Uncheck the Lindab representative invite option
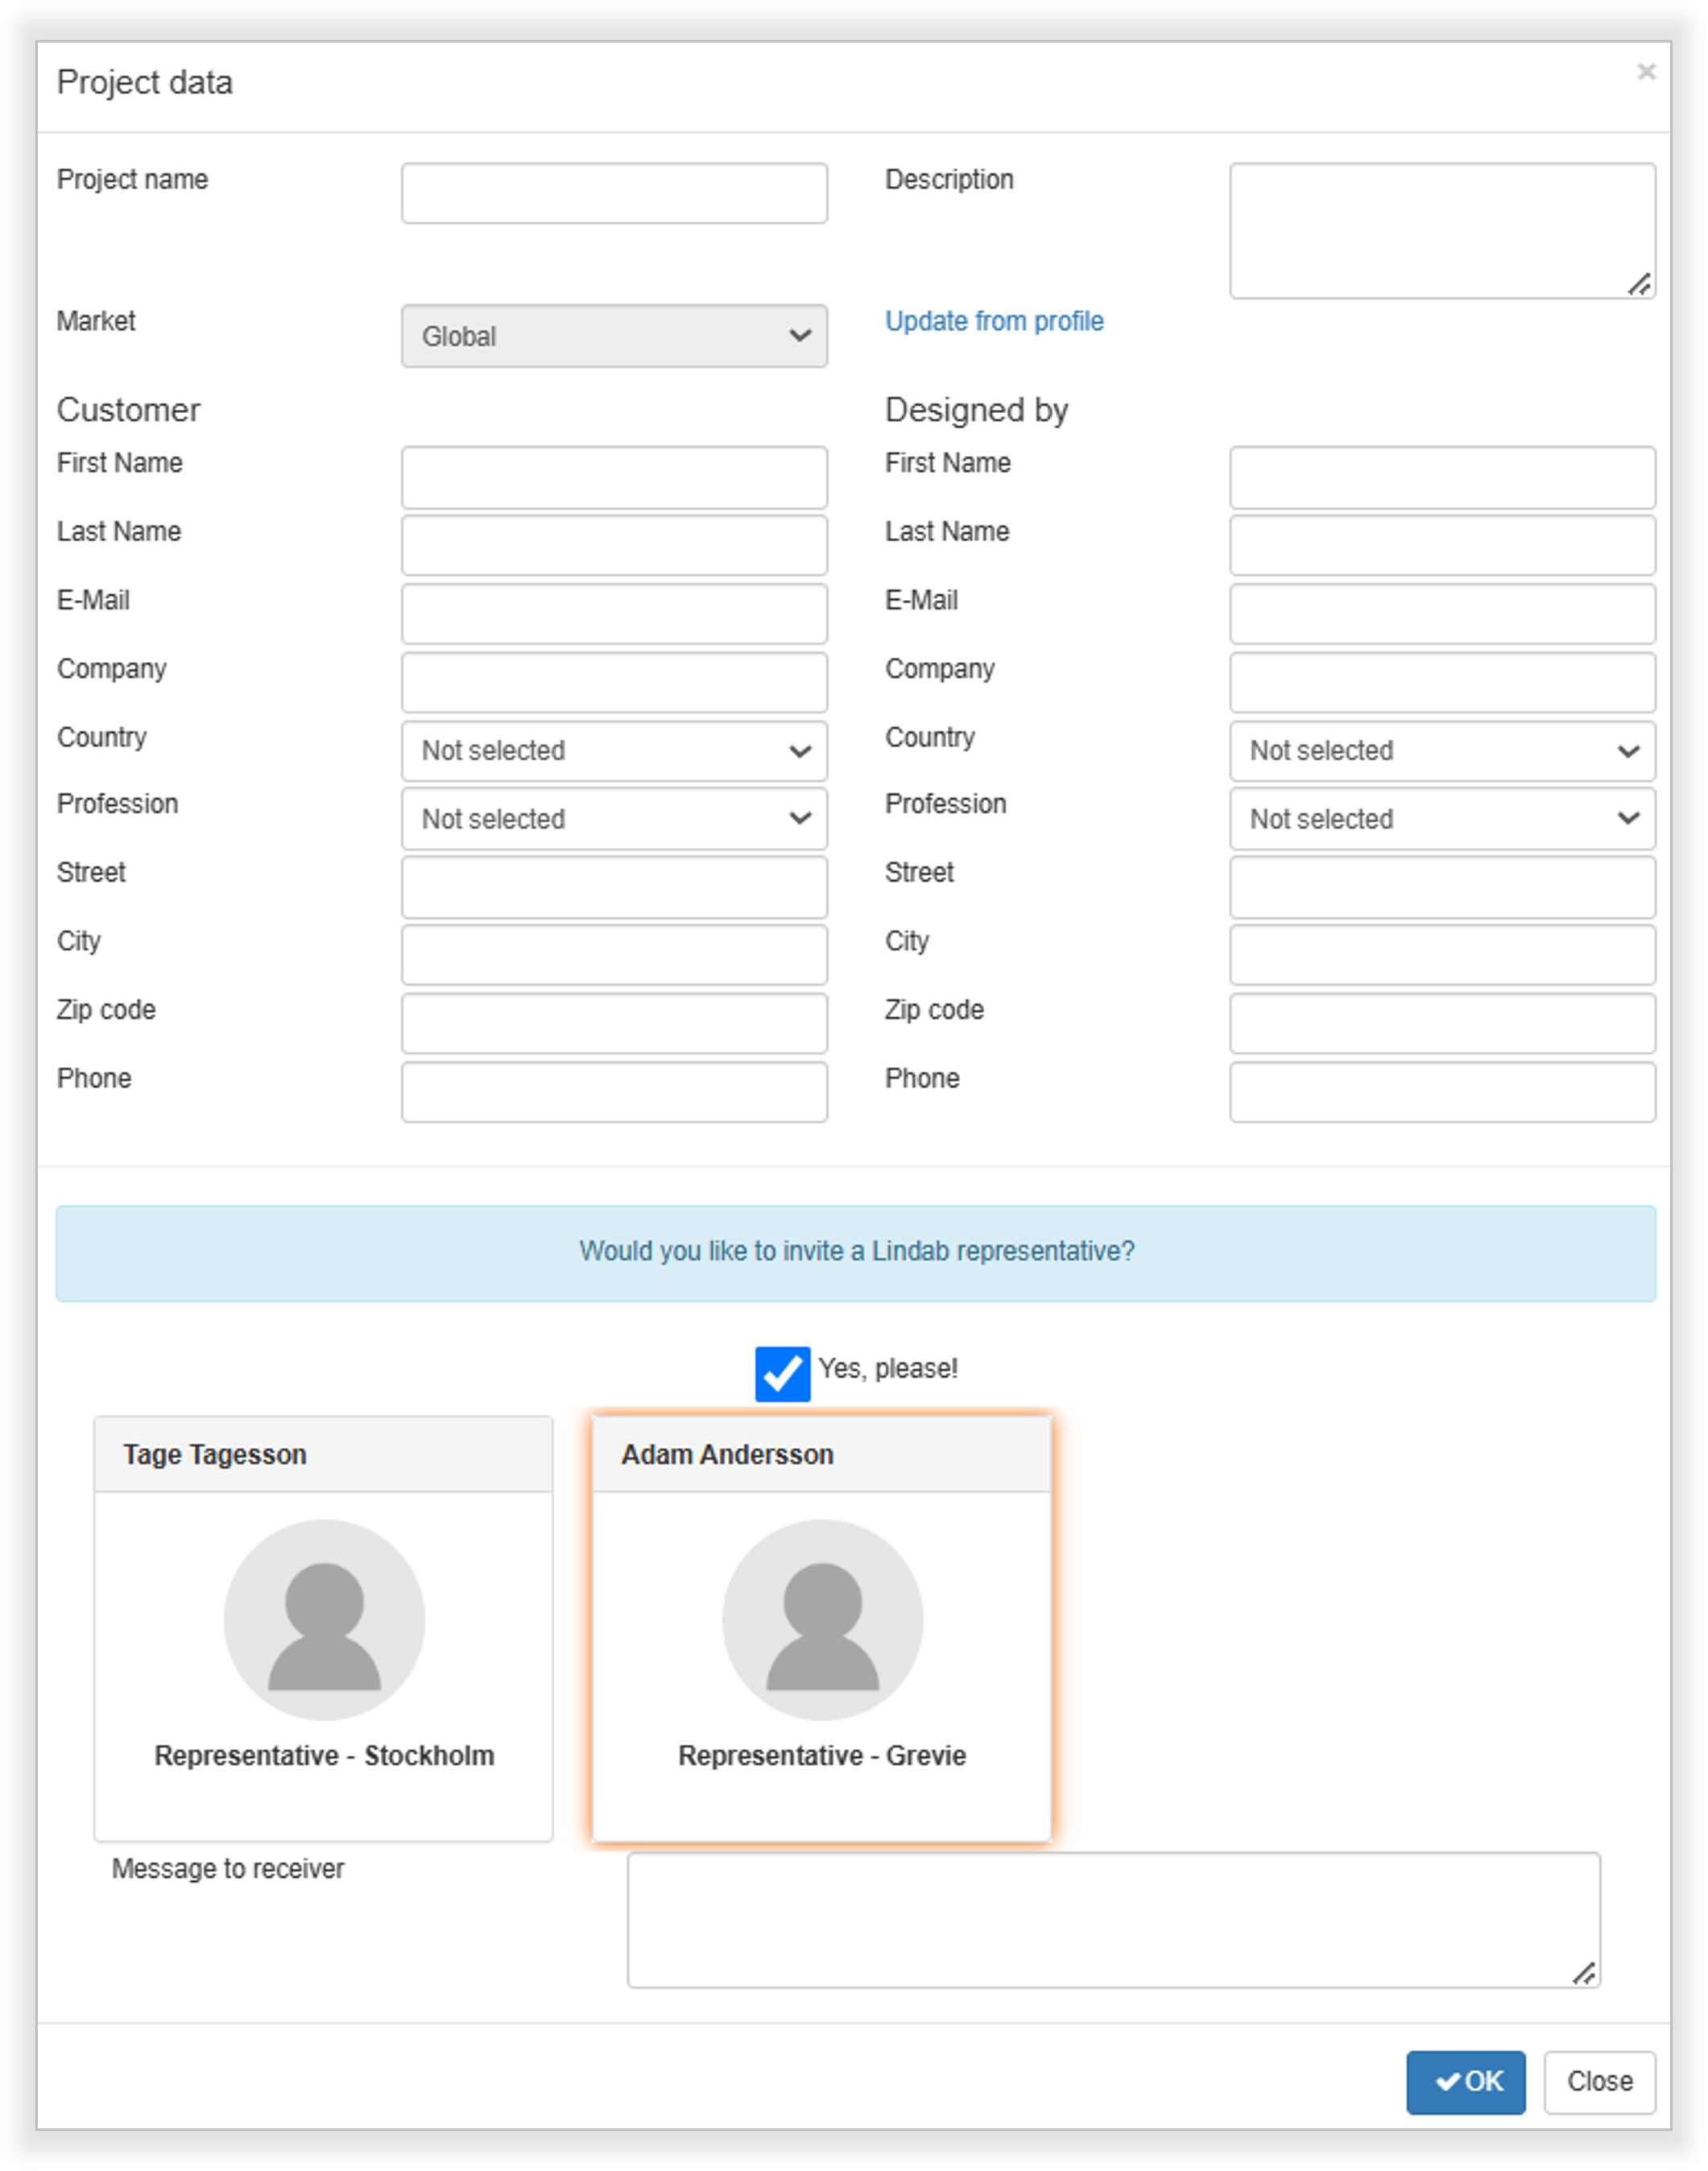1708x2171 pixels. point(782,1374)
